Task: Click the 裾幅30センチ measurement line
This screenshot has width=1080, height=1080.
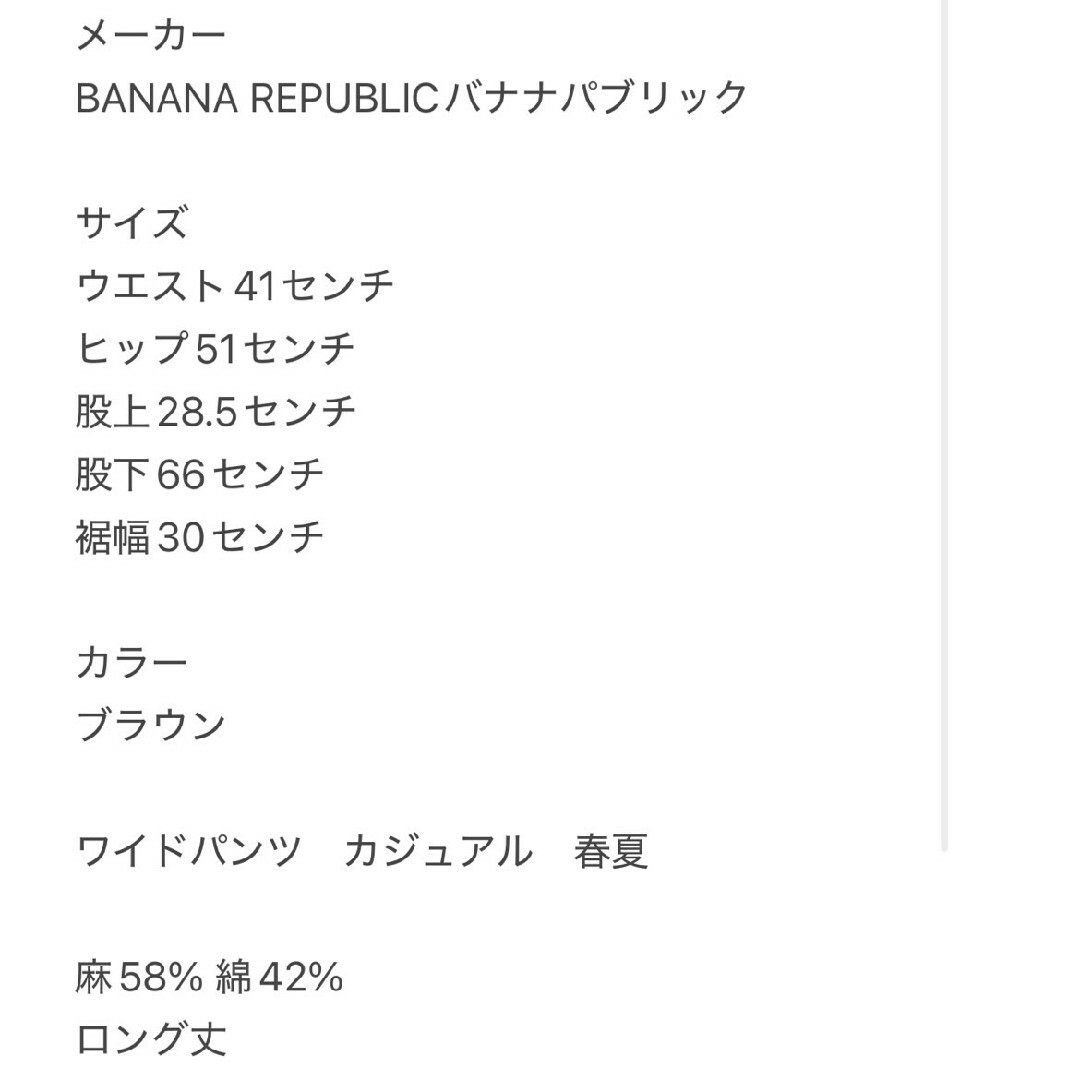Action: point(200,537)
